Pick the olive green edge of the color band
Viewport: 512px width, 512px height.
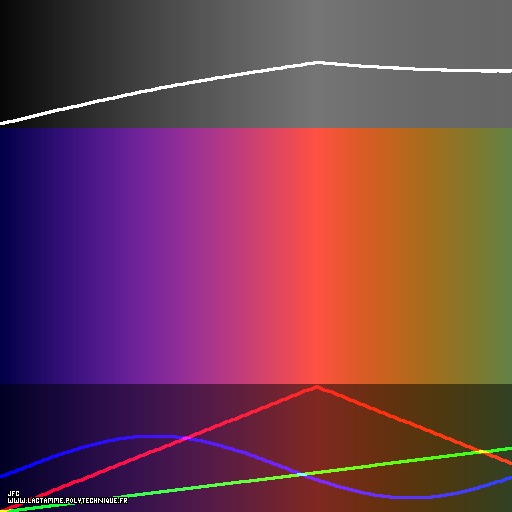point(505,256)
